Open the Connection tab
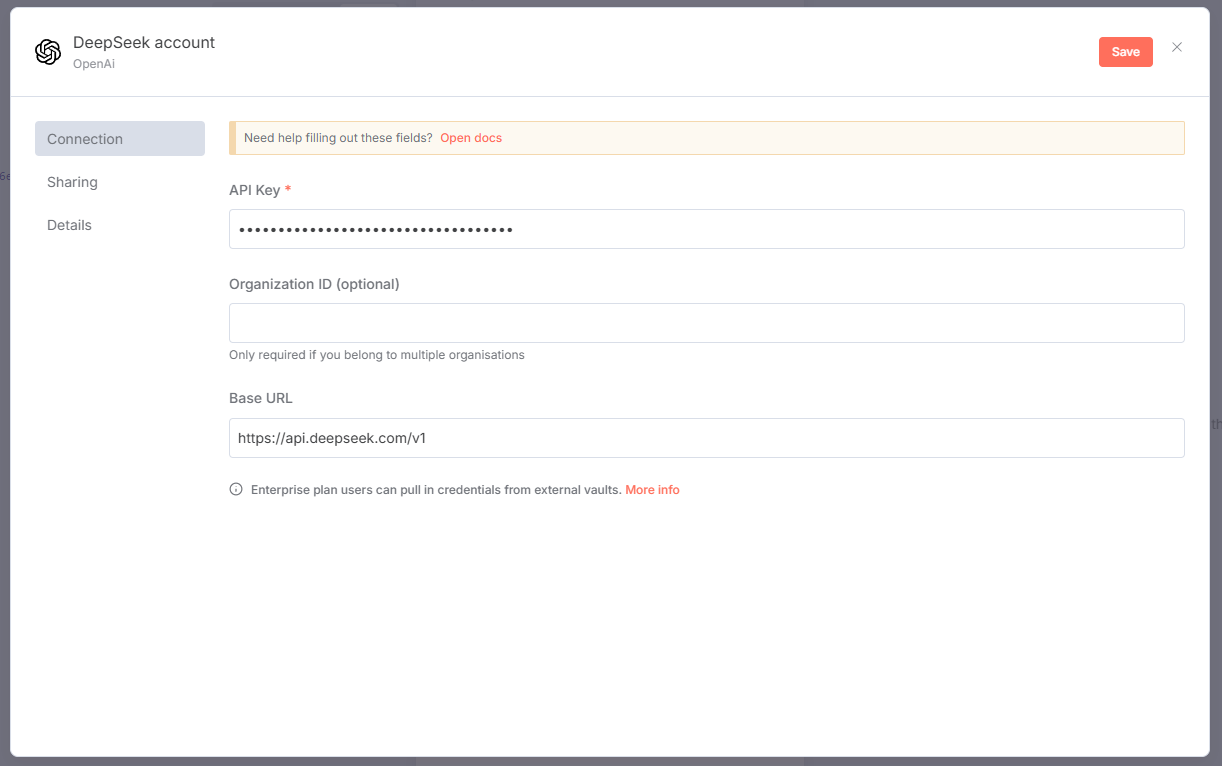Viewport: 1222px width, 766px height. coord(120,139)
